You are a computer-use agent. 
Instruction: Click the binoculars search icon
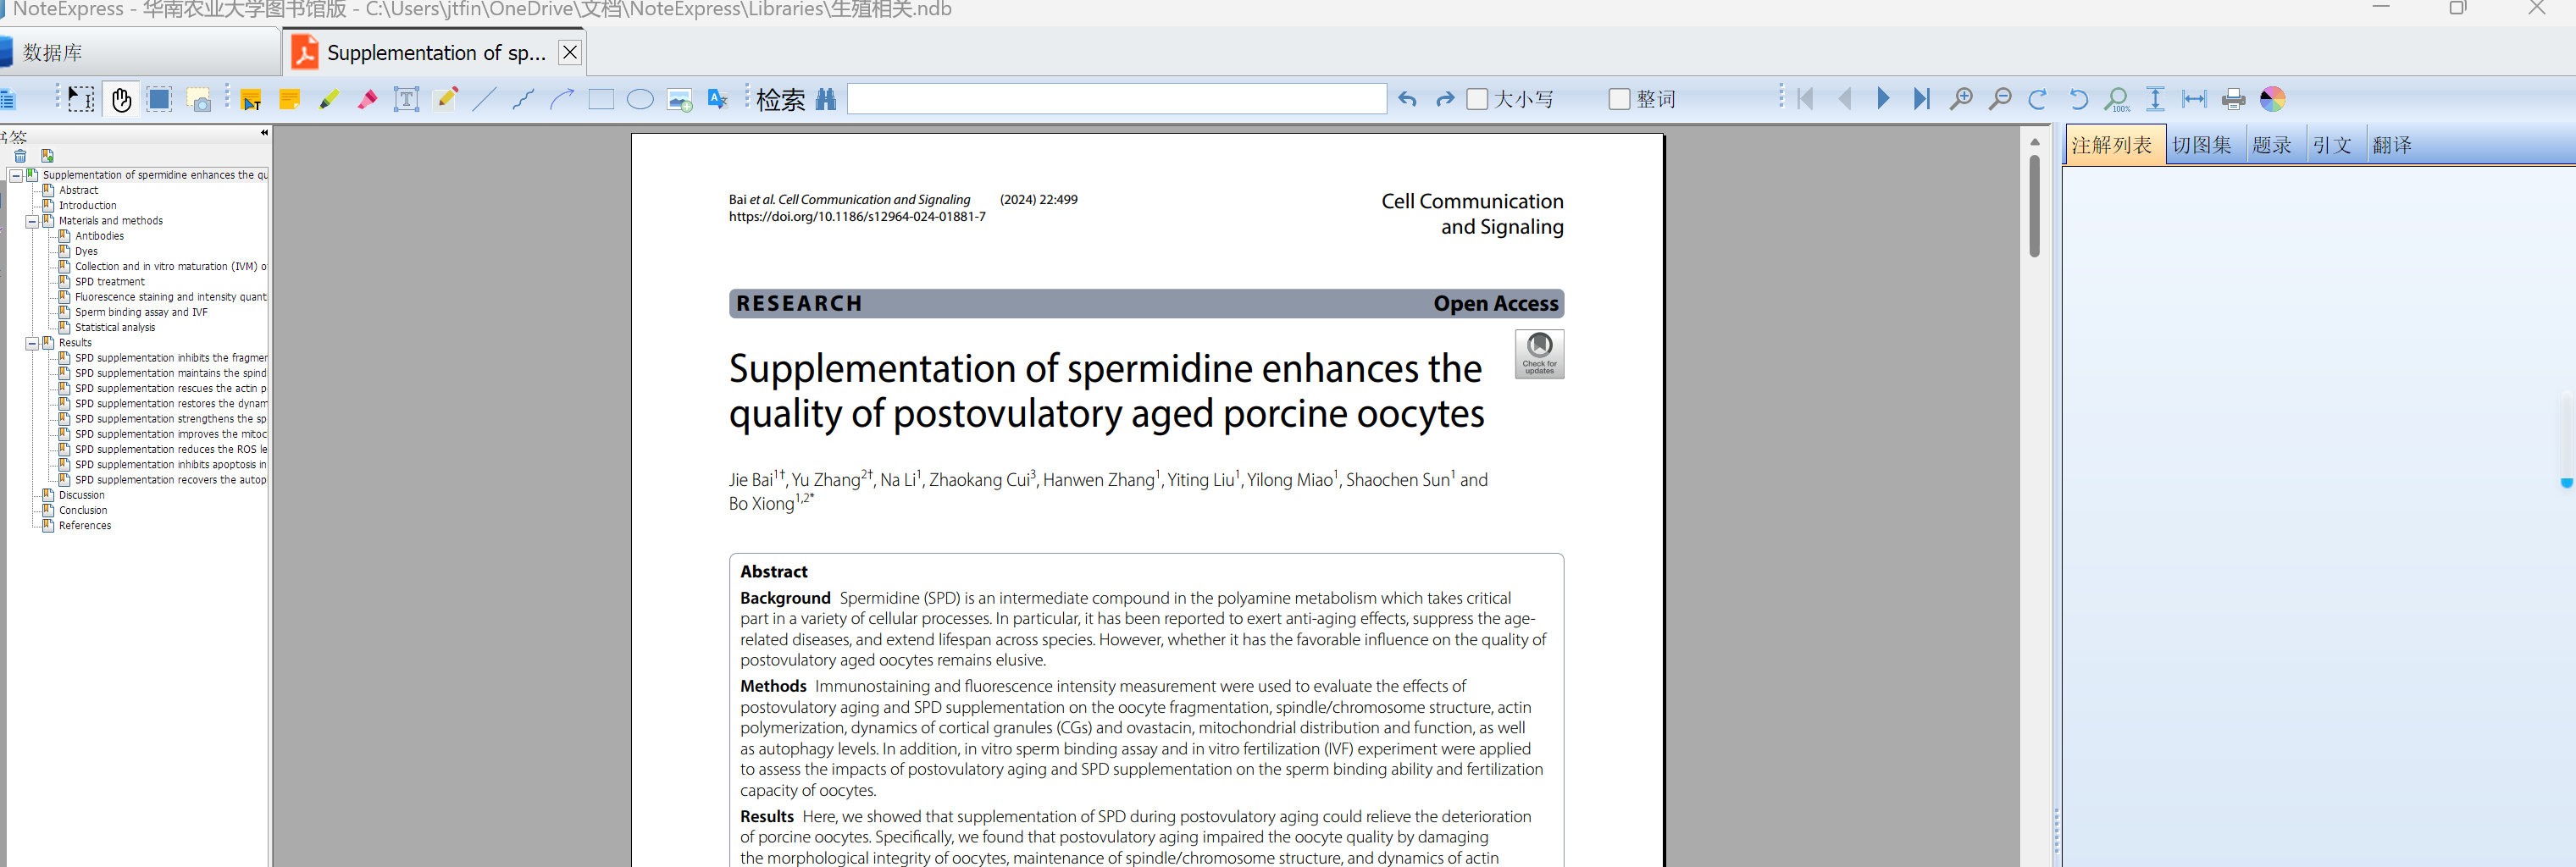pyautogui.click(x=826, y=99)
